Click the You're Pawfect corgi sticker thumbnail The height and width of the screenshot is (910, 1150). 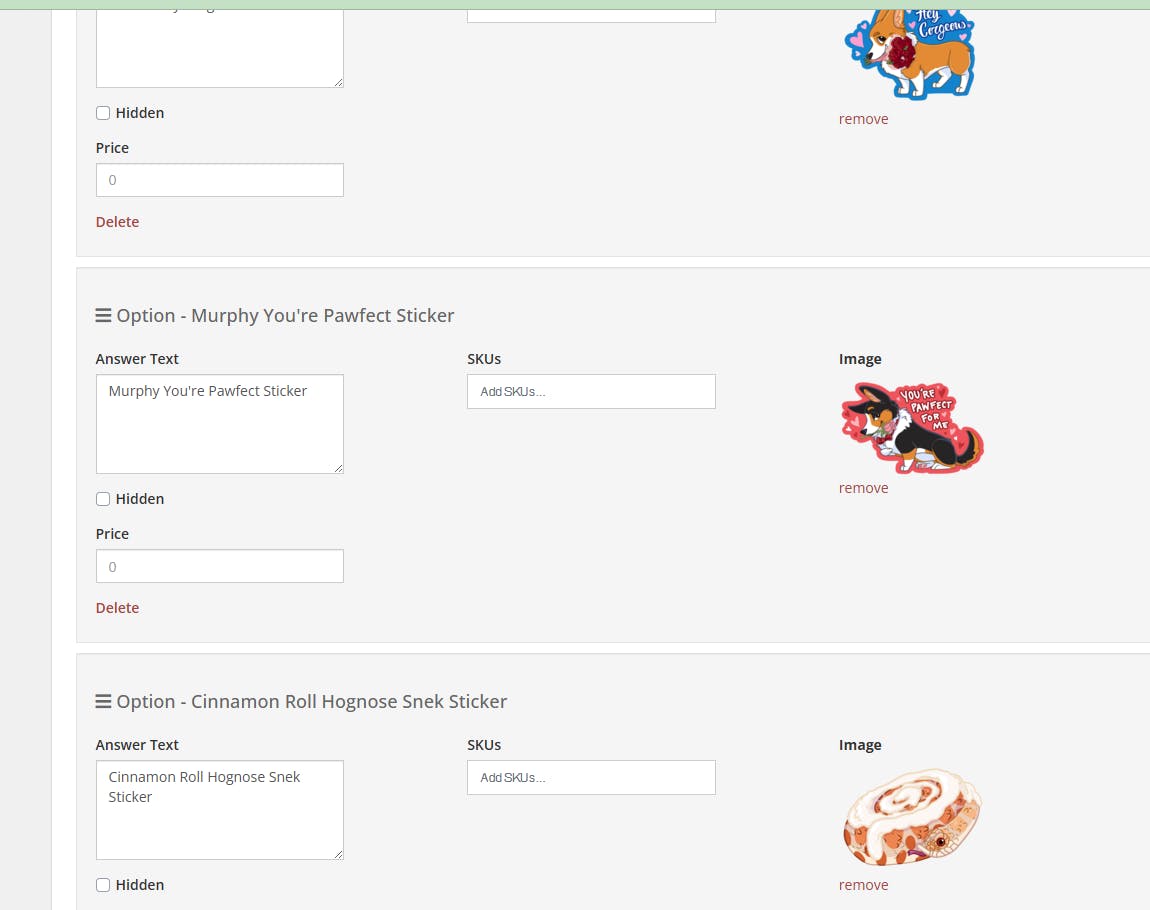pos(912,428)
